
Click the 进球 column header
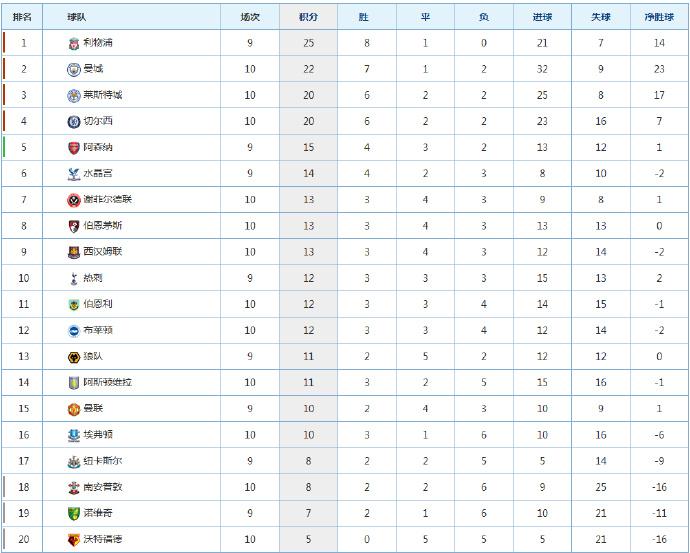542,17
